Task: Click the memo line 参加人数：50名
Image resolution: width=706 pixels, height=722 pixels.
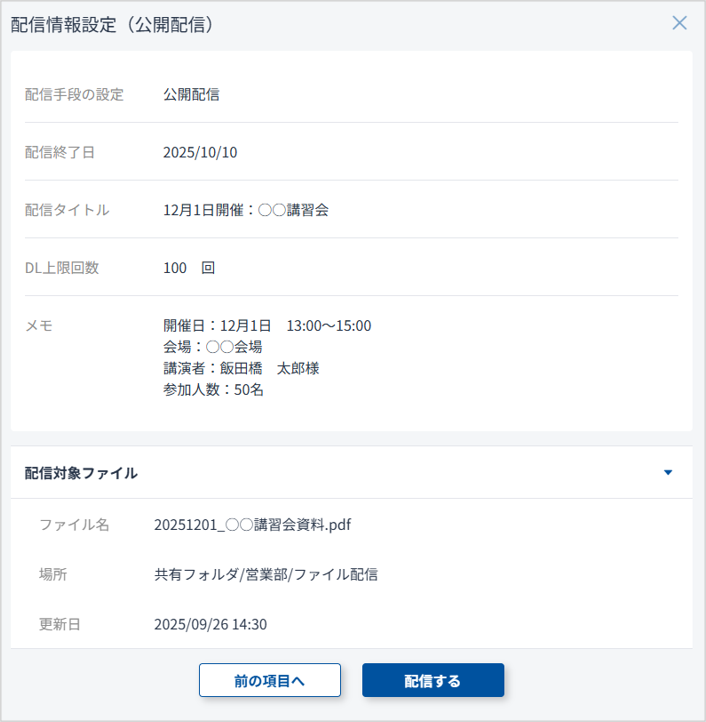Action: point(213,389)
